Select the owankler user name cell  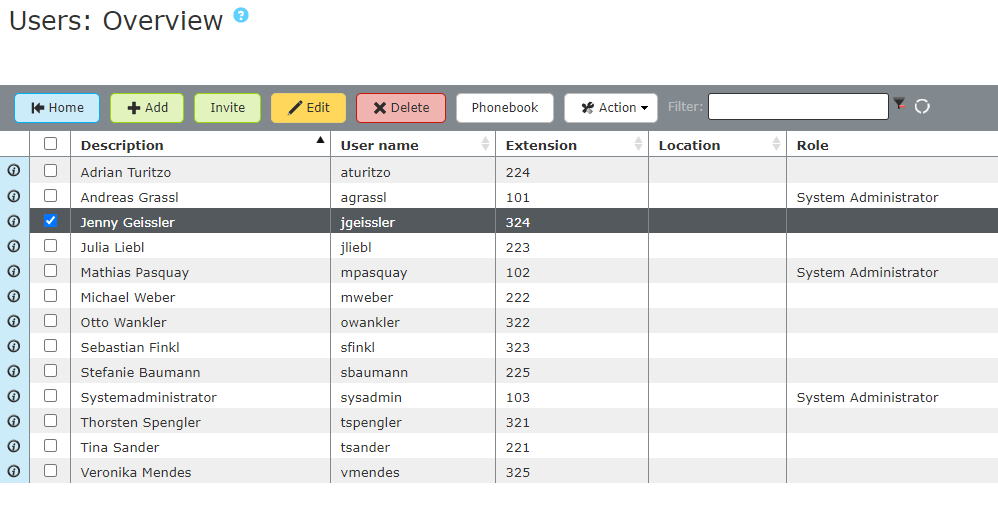[413, 322]
